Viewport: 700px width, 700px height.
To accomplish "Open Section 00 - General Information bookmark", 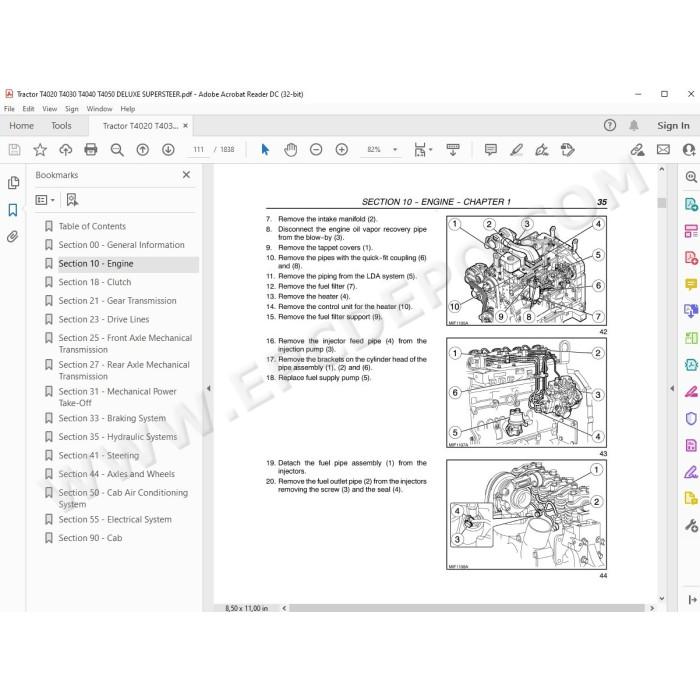I will click(121, 245).
